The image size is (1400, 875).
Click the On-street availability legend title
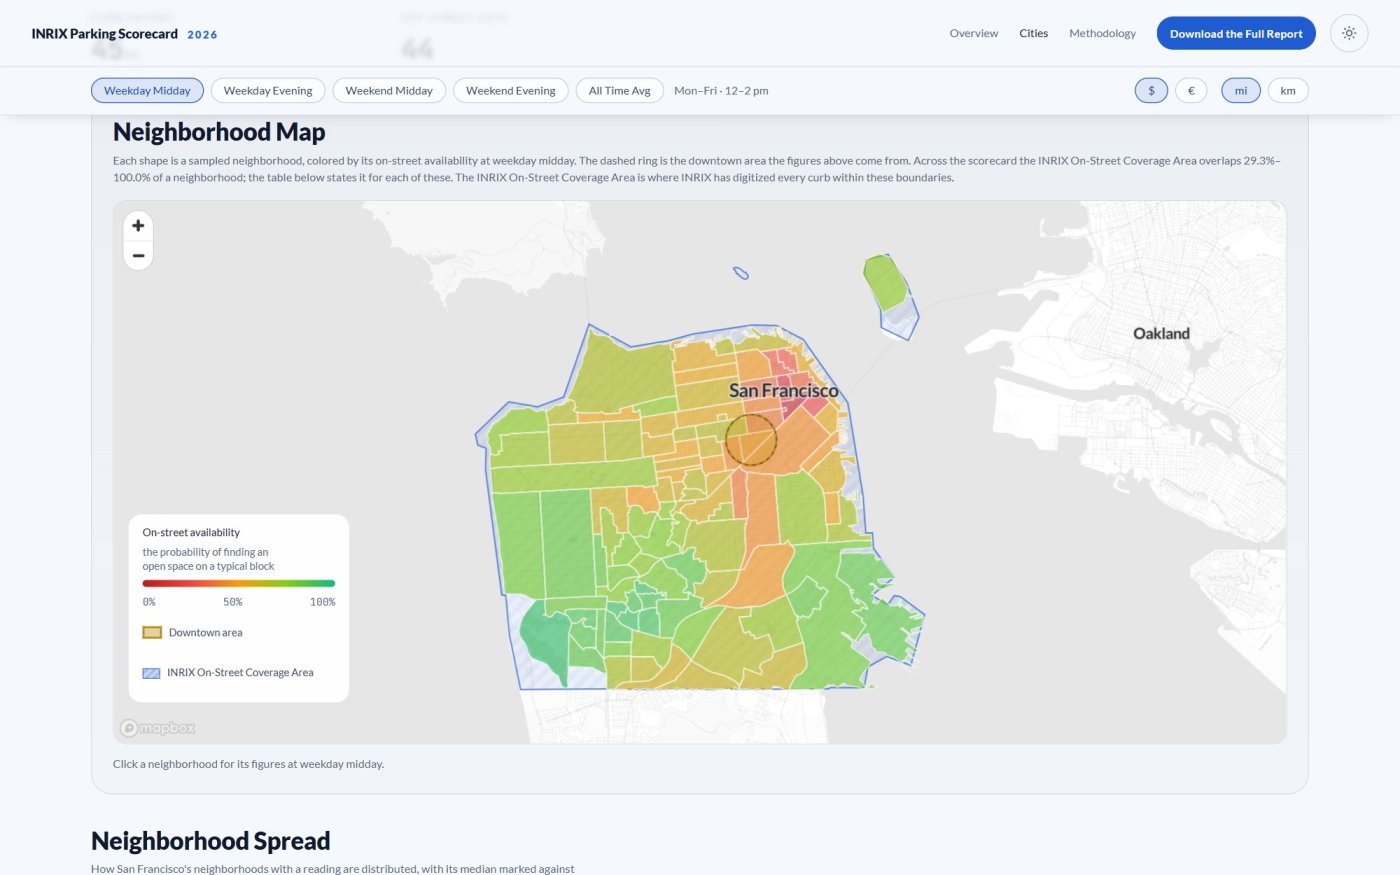[191, 533]
